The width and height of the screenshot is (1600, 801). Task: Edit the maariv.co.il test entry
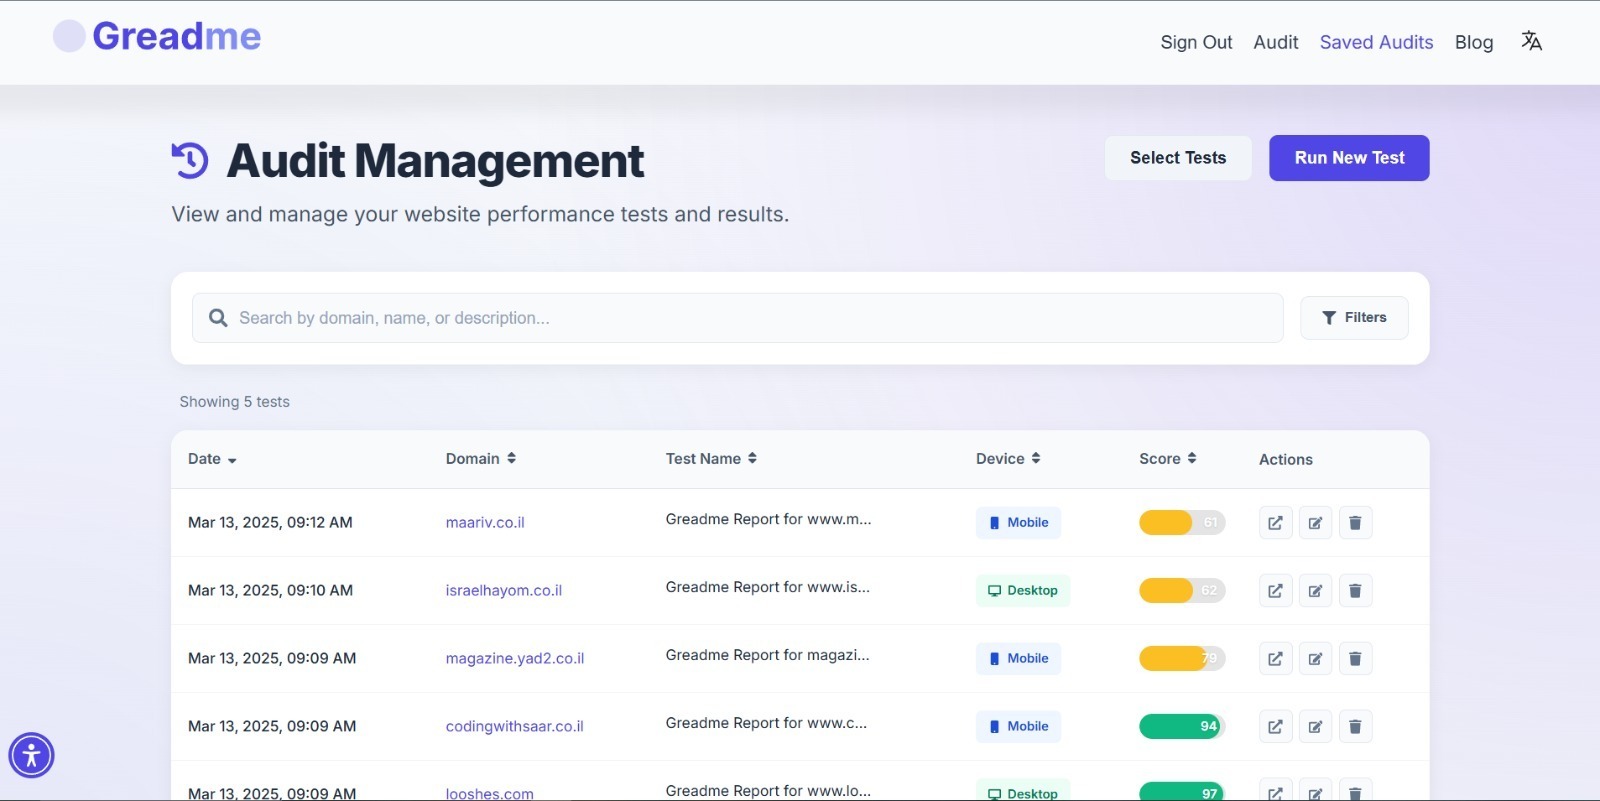pos(1315,523)
